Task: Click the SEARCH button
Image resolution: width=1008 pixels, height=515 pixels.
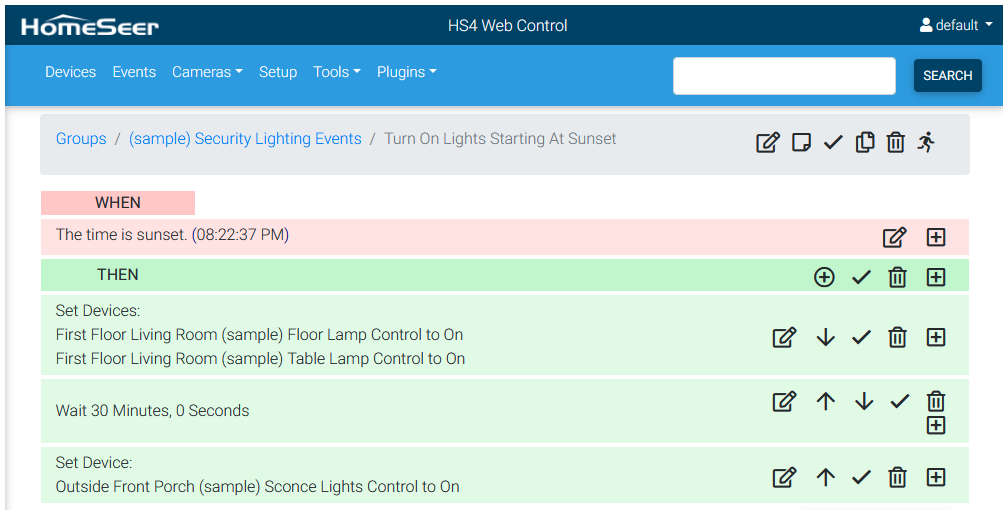Action: (947, 76)
